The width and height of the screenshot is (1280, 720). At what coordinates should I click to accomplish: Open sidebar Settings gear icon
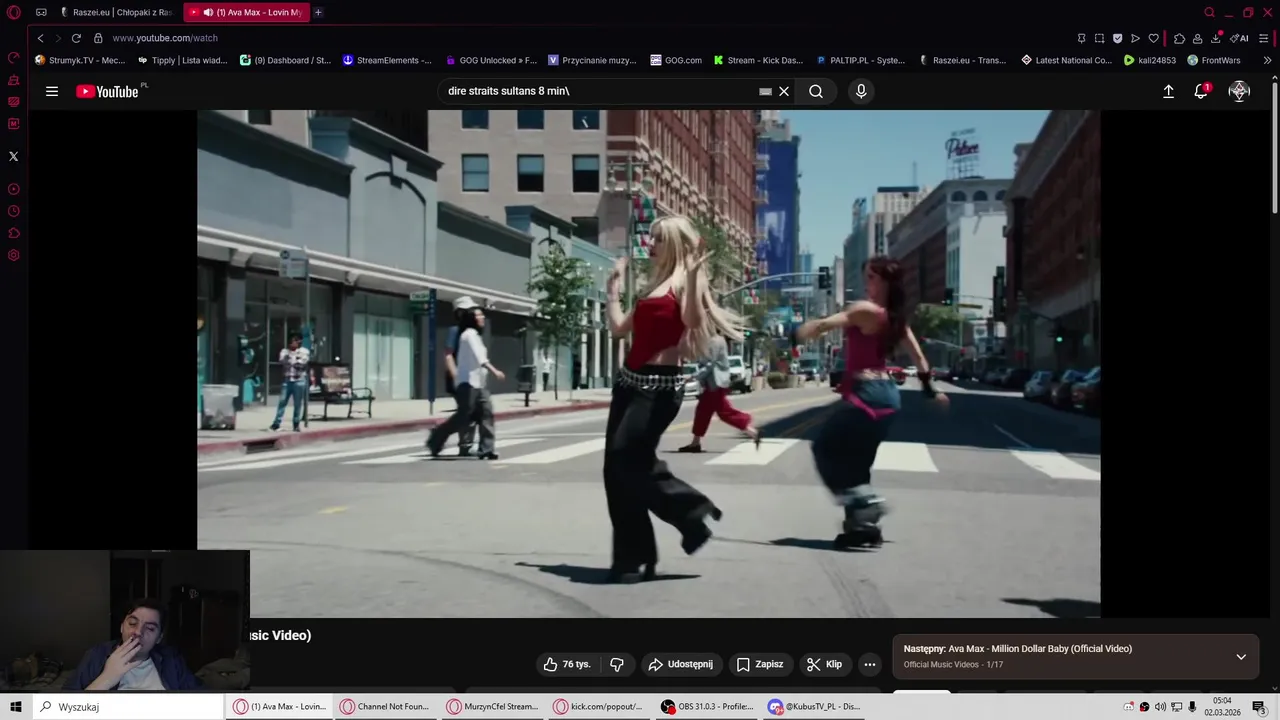point(13,255)
